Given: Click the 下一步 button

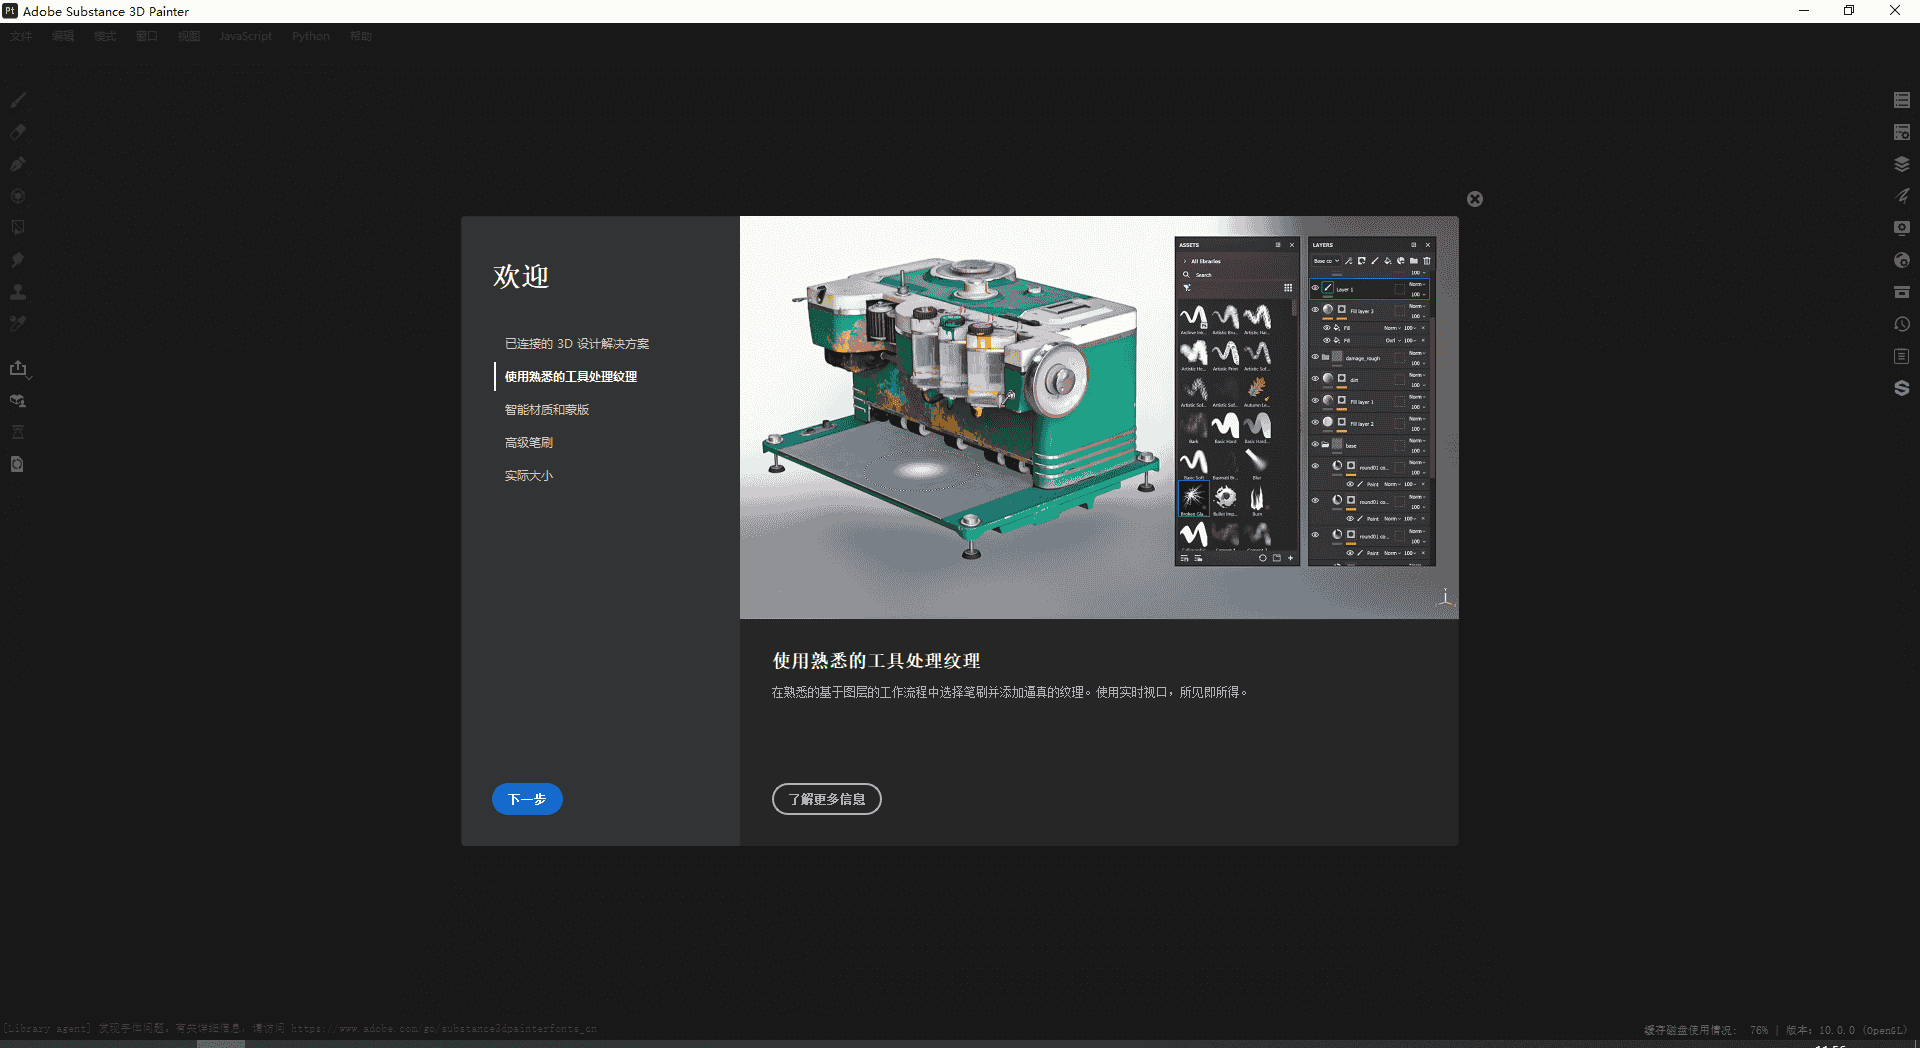Looking at the screenshot, I should [x=526, y=799].
